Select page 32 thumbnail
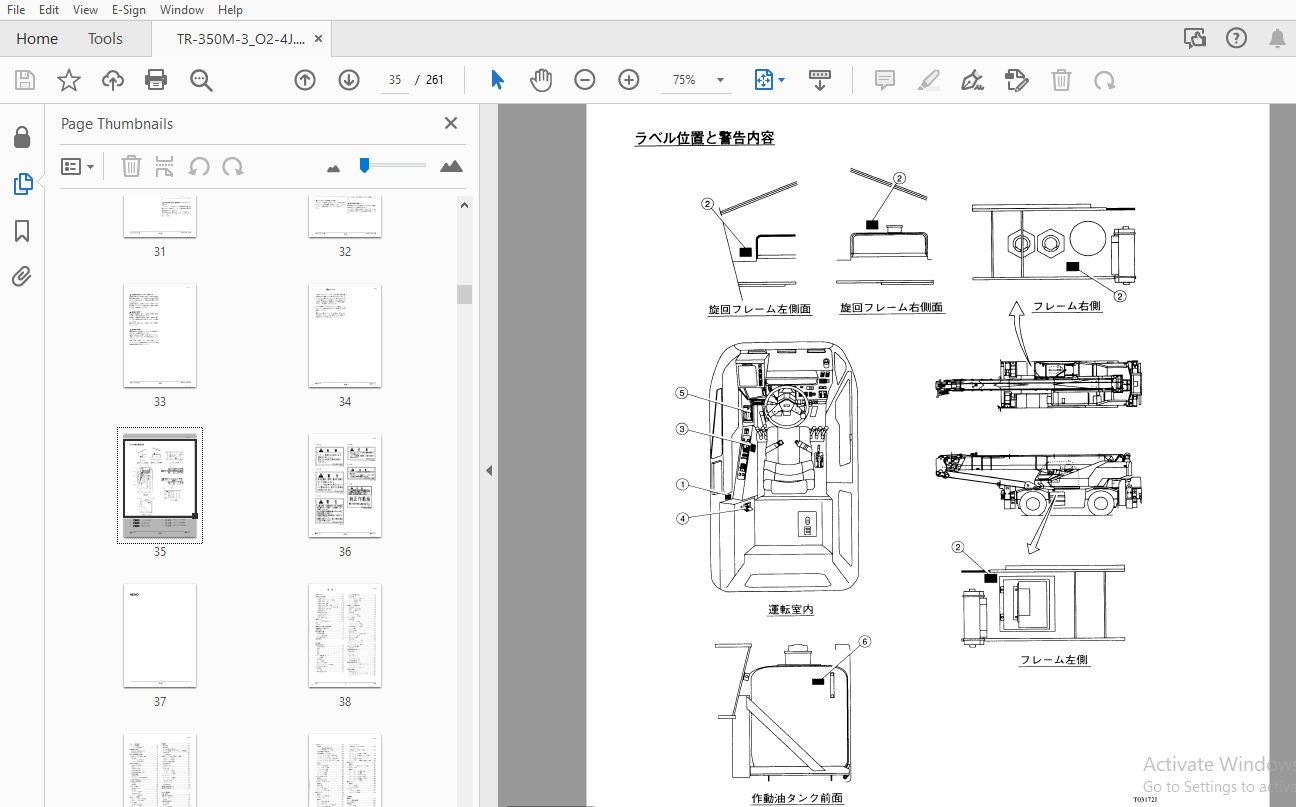 [x=345, y=217]
